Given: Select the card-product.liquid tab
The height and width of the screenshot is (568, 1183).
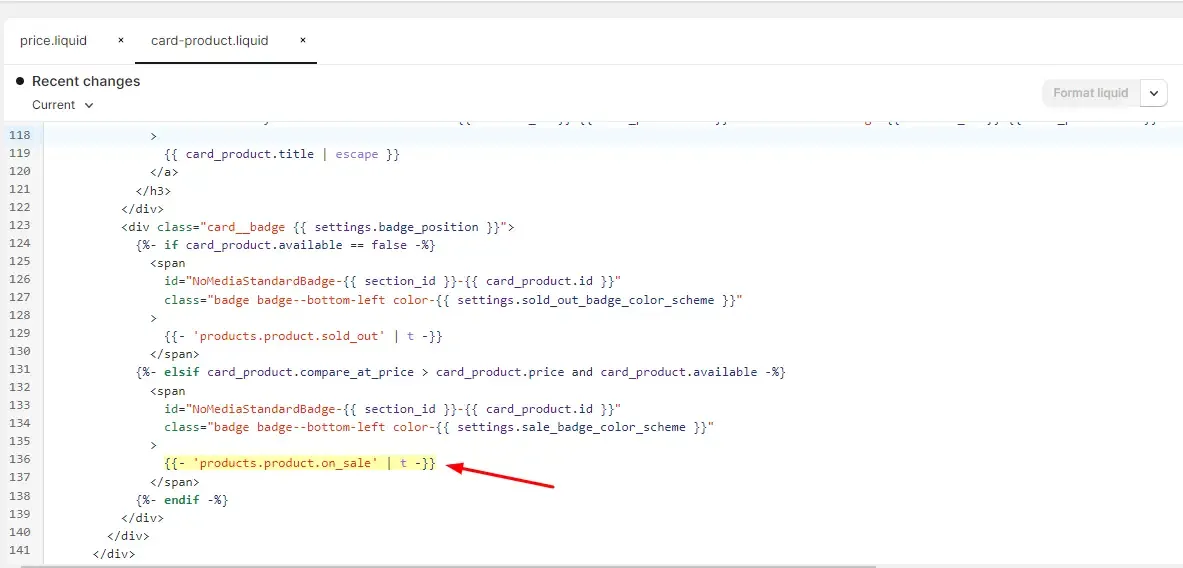Looking at the screenshot, I should click(x=210, y=41).
